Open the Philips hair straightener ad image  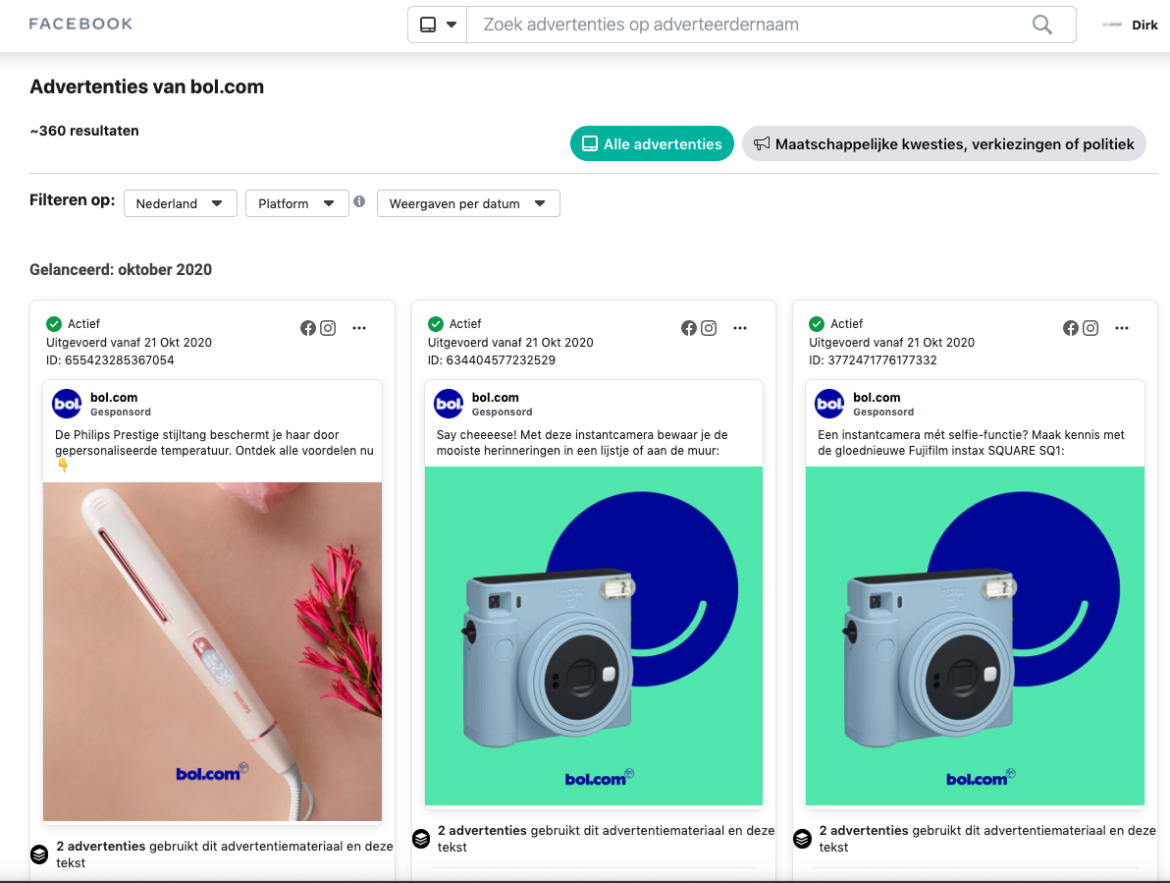coord(212,651)
